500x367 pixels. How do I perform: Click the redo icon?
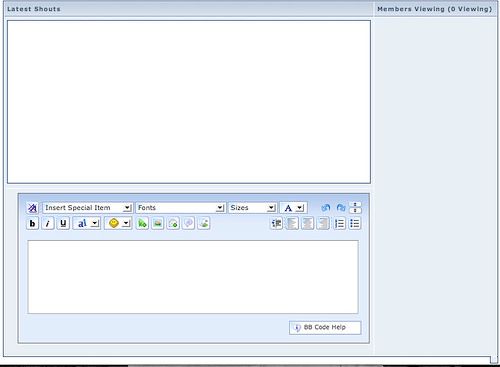point(341,208)
